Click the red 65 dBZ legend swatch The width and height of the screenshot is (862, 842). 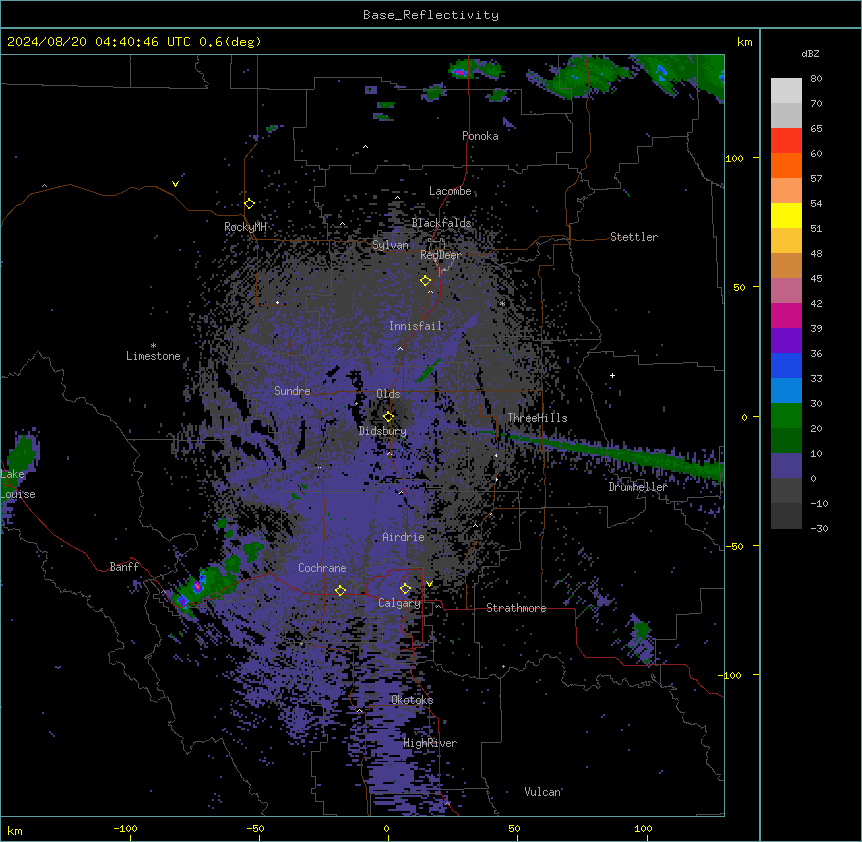click(786, 140)
